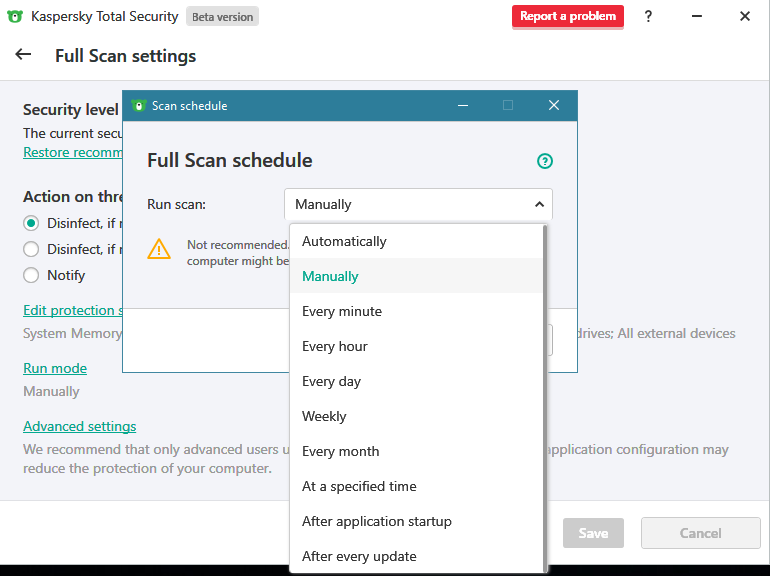Minimize the Scan schedule dialog

click(463, 106)
